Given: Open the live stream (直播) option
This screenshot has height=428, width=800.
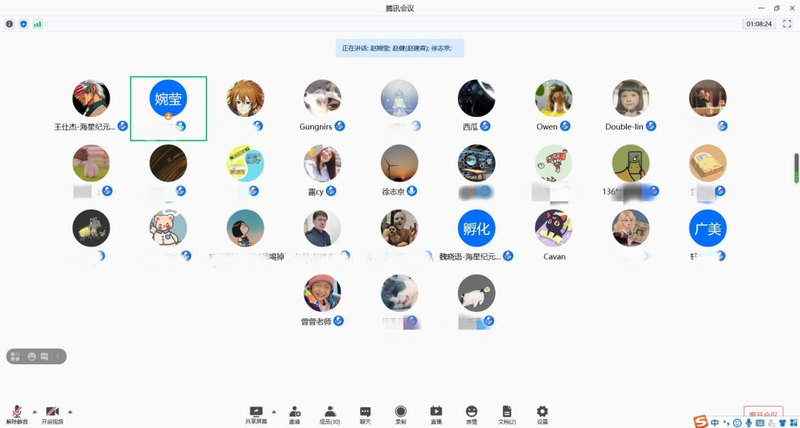Looking at the screenshot, I should tap(436, 413).
